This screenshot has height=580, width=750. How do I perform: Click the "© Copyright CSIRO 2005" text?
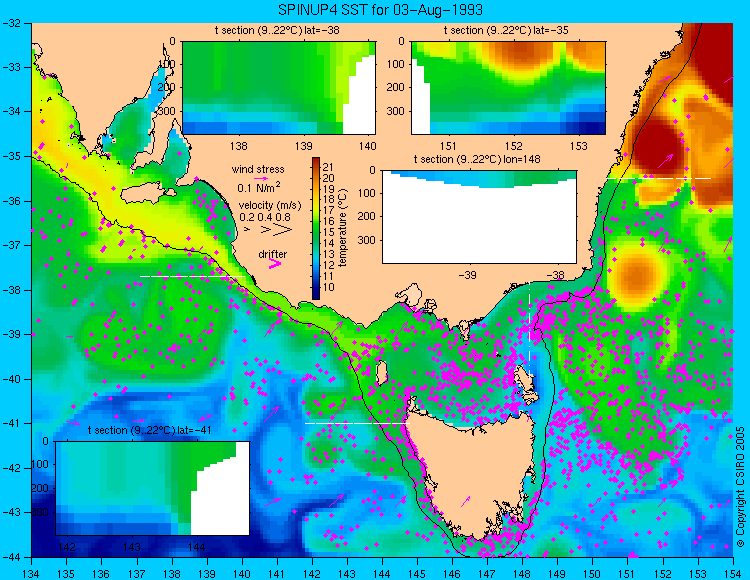[x=740, y=487]
